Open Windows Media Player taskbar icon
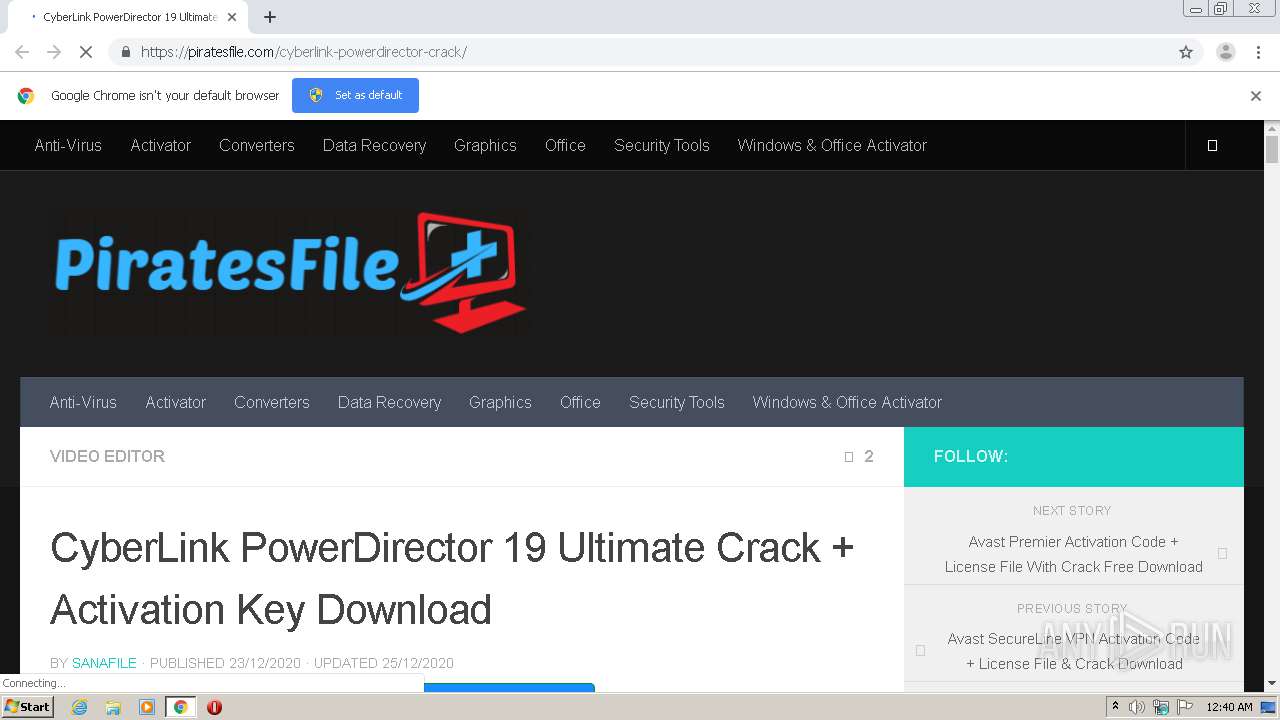1280x720 pixels. (147, 707)
